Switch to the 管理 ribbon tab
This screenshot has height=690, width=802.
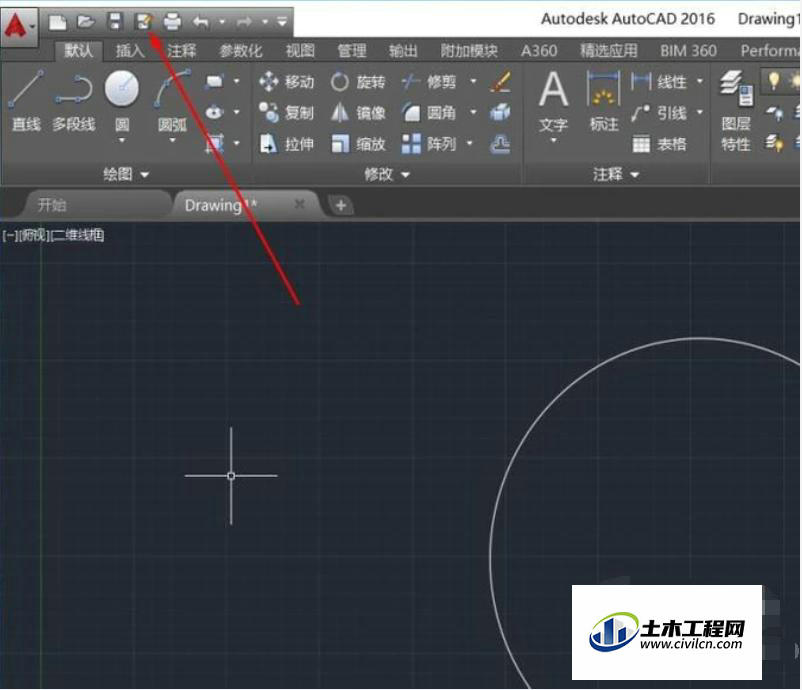352,51
